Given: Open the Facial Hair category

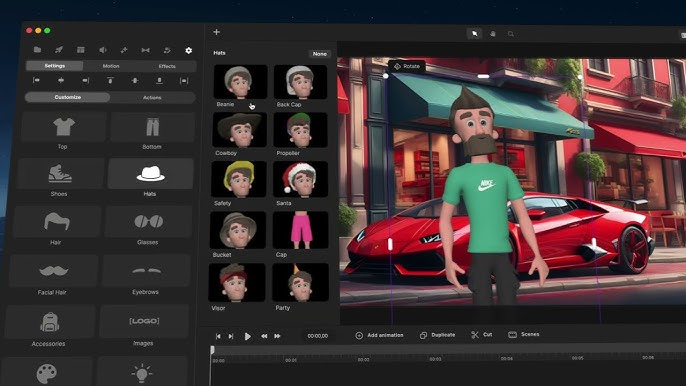Looking at the screenshot, I should pos(53,271).
